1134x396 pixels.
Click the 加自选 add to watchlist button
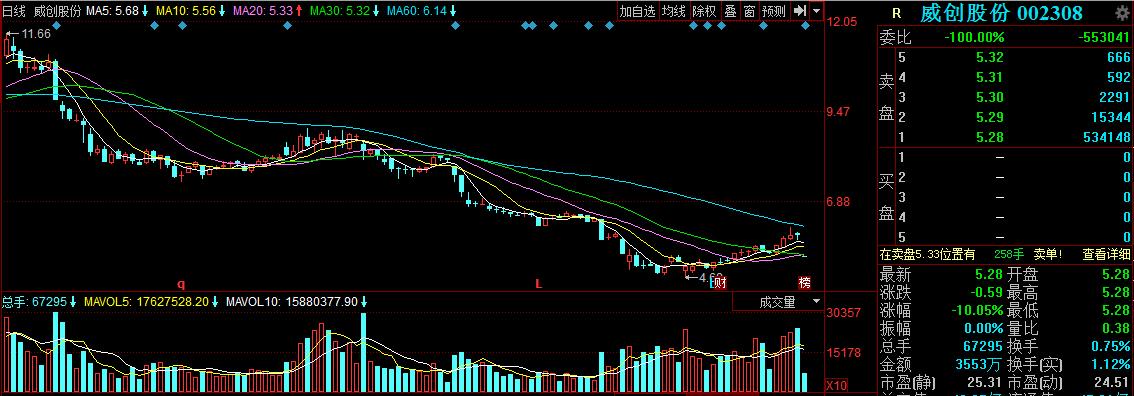(637, 11)
